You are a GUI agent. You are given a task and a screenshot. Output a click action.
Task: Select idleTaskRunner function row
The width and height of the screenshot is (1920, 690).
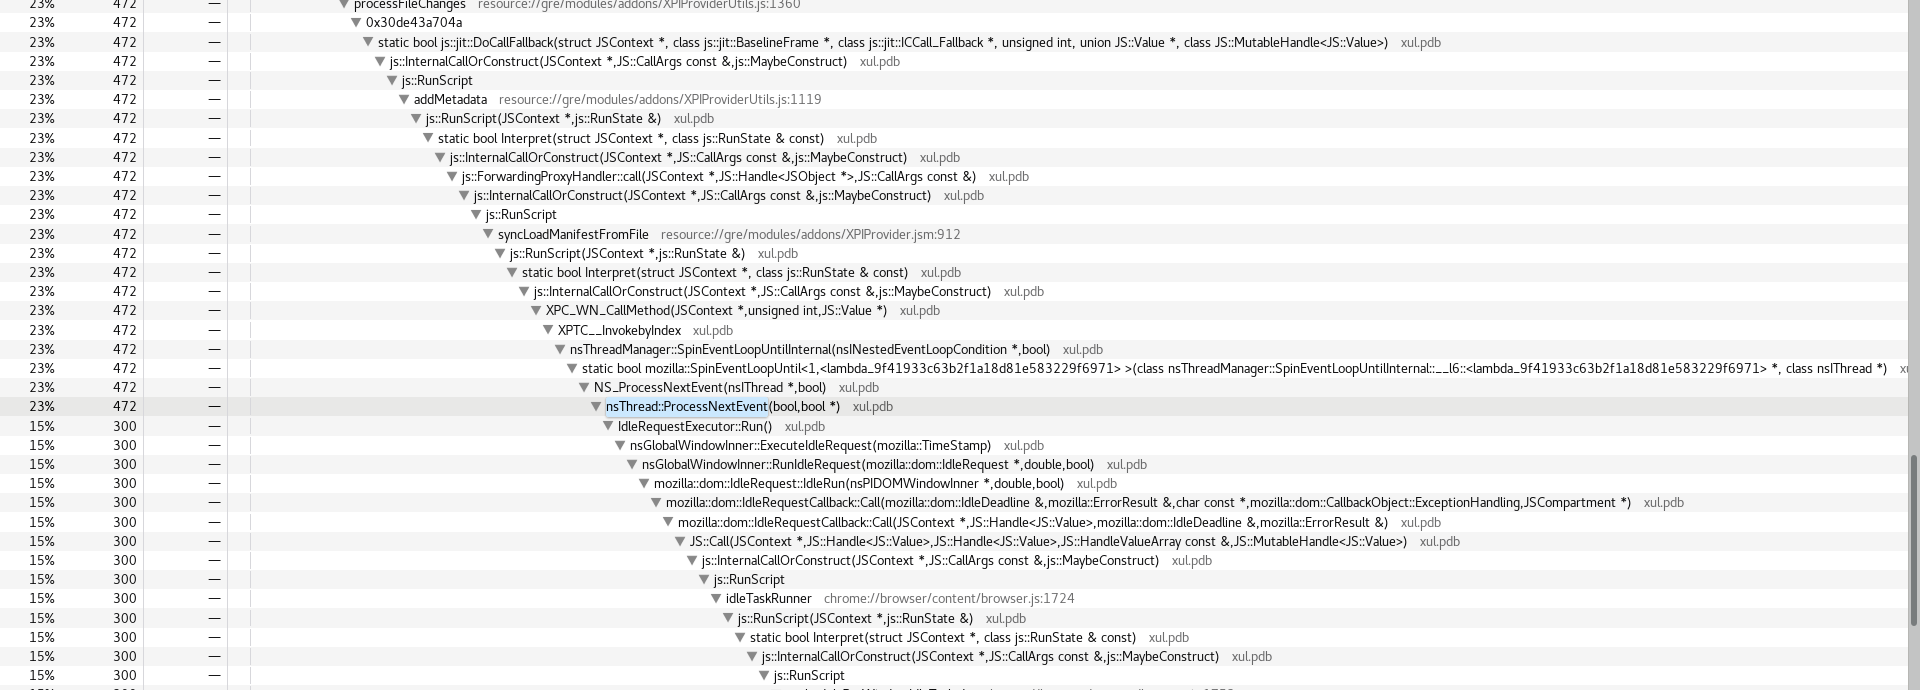(953, 598)
